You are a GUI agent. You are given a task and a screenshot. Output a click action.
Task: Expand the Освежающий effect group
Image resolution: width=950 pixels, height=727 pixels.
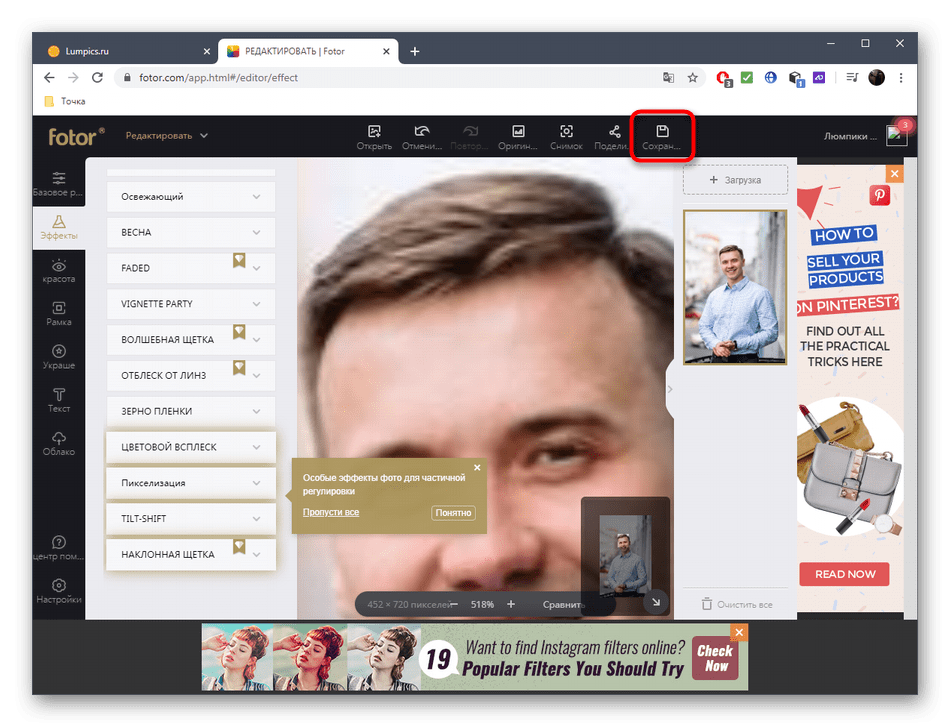pos(191,197)
